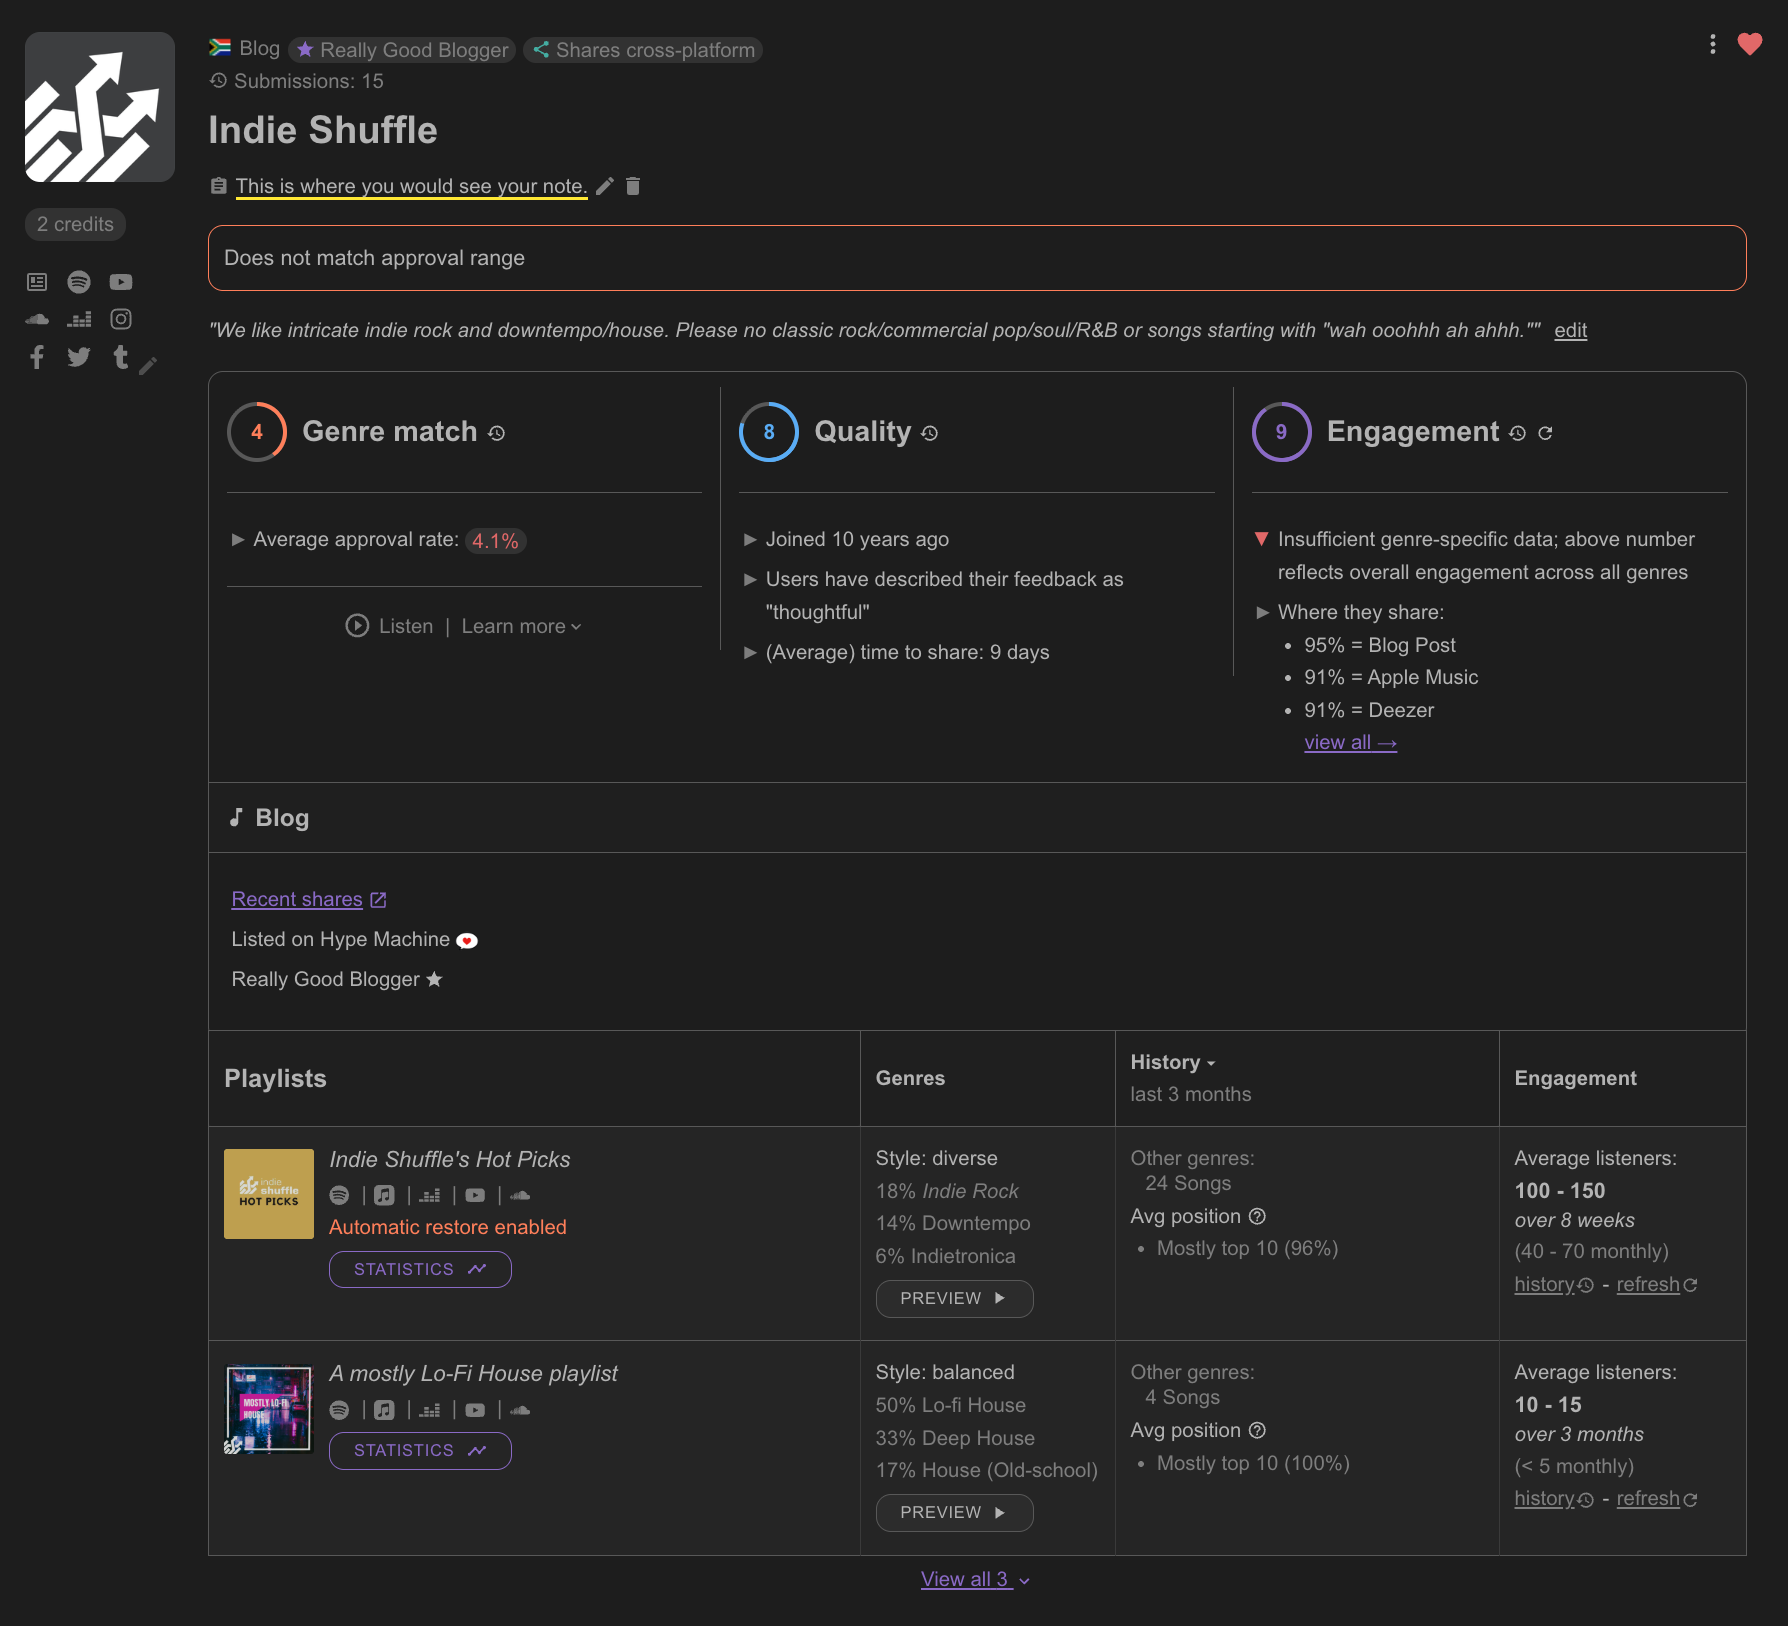1788x1626 pixels.
Task: Open the Instagram icon in the sidebar
Action: (121, 318)
